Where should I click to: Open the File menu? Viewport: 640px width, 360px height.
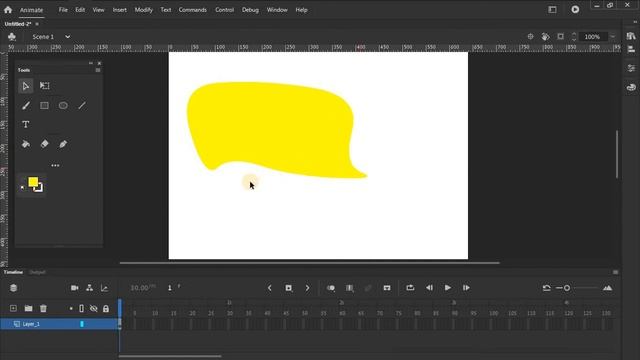[63, 10]
